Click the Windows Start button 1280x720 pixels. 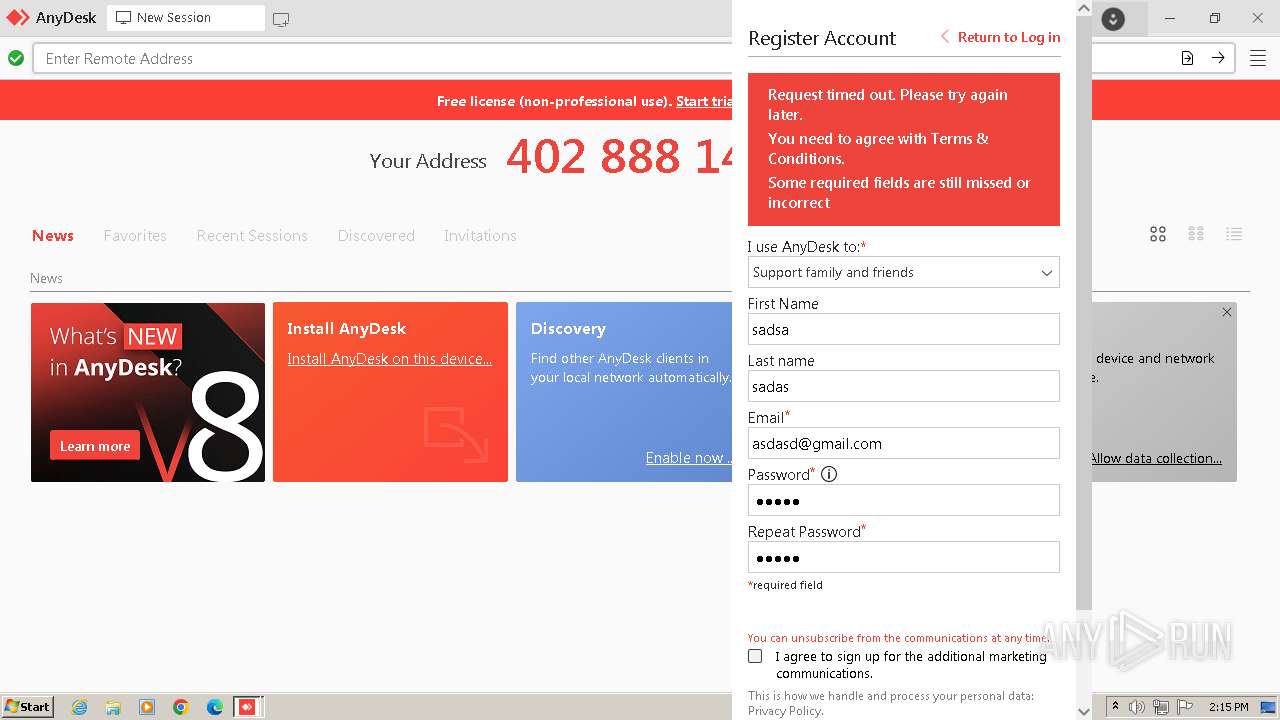pyautogui.click(x=27, y=707)
